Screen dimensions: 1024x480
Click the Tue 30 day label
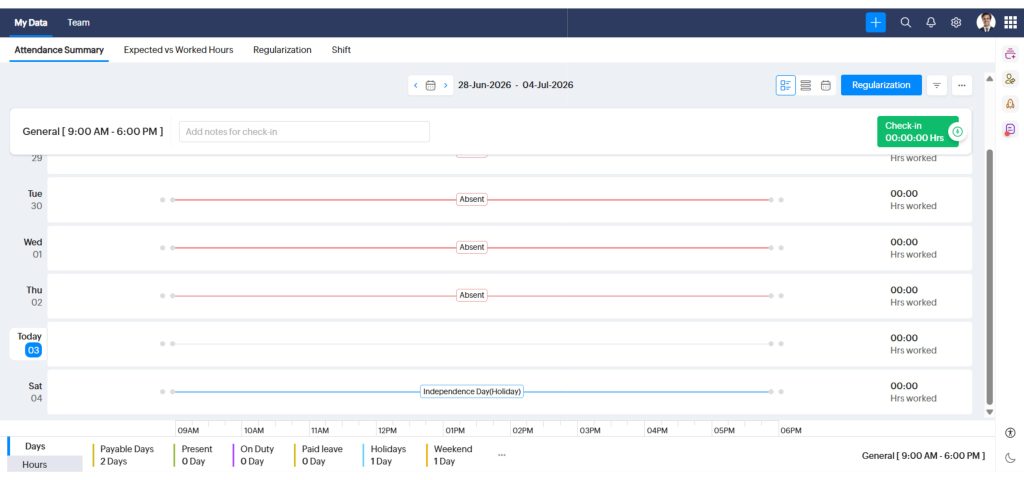point(35,199)
